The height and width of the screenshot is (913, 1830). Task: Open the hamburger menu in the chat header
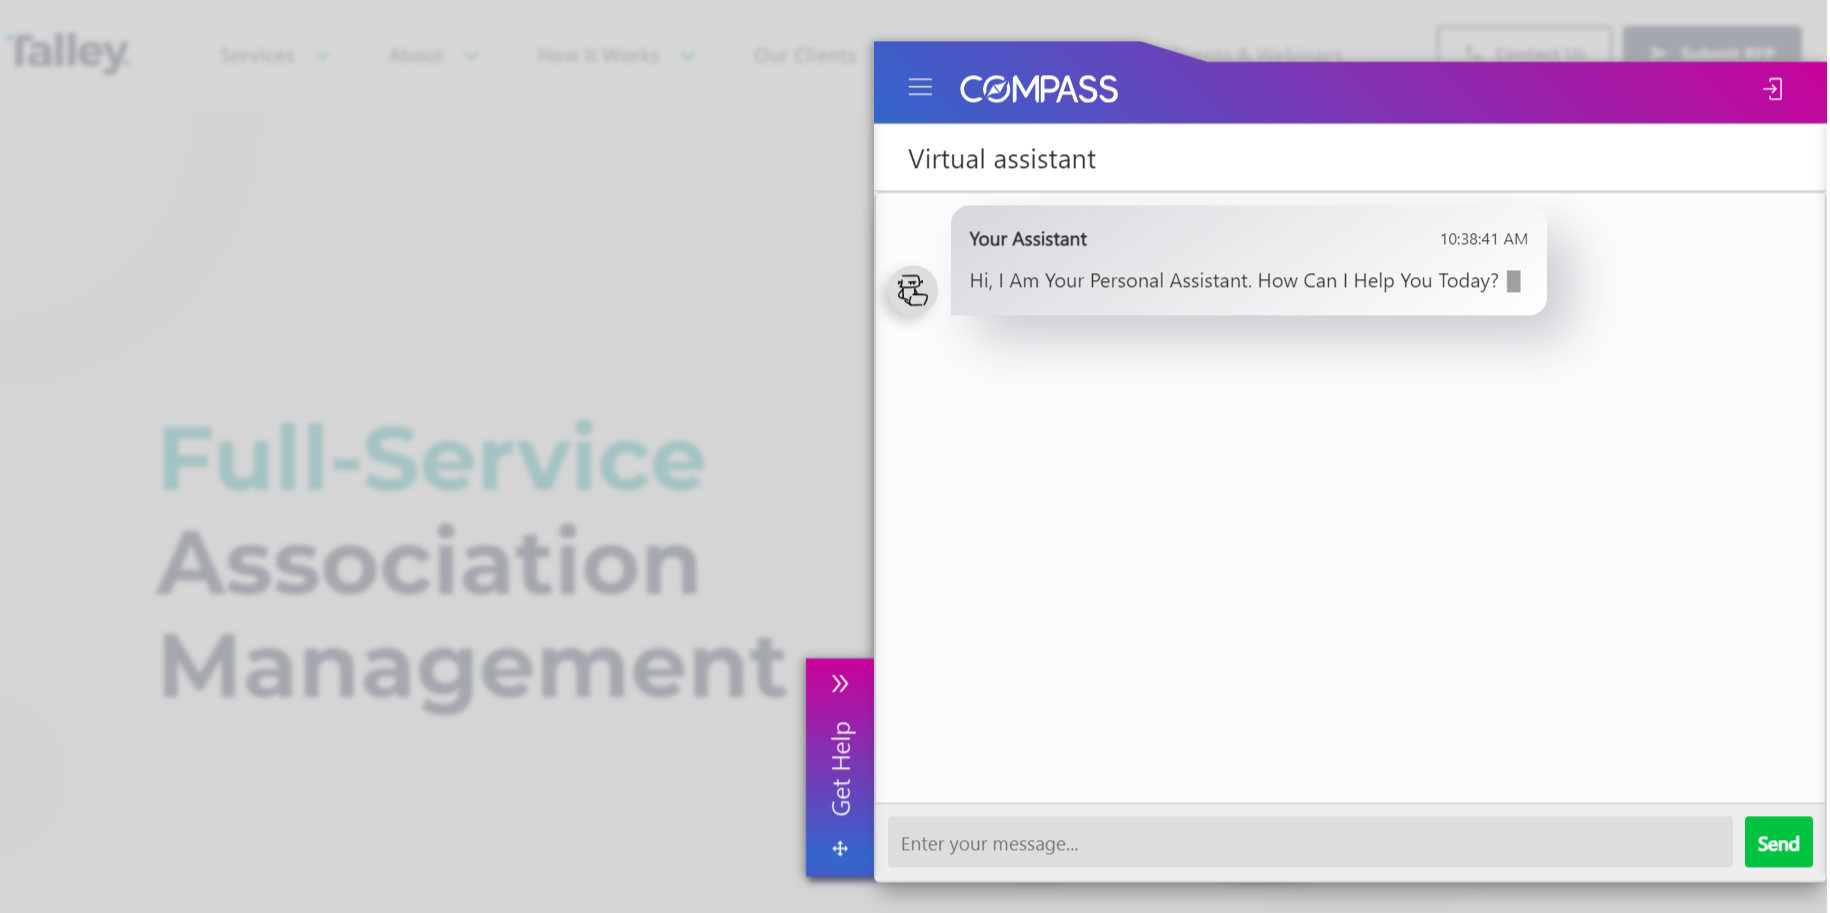919,87
